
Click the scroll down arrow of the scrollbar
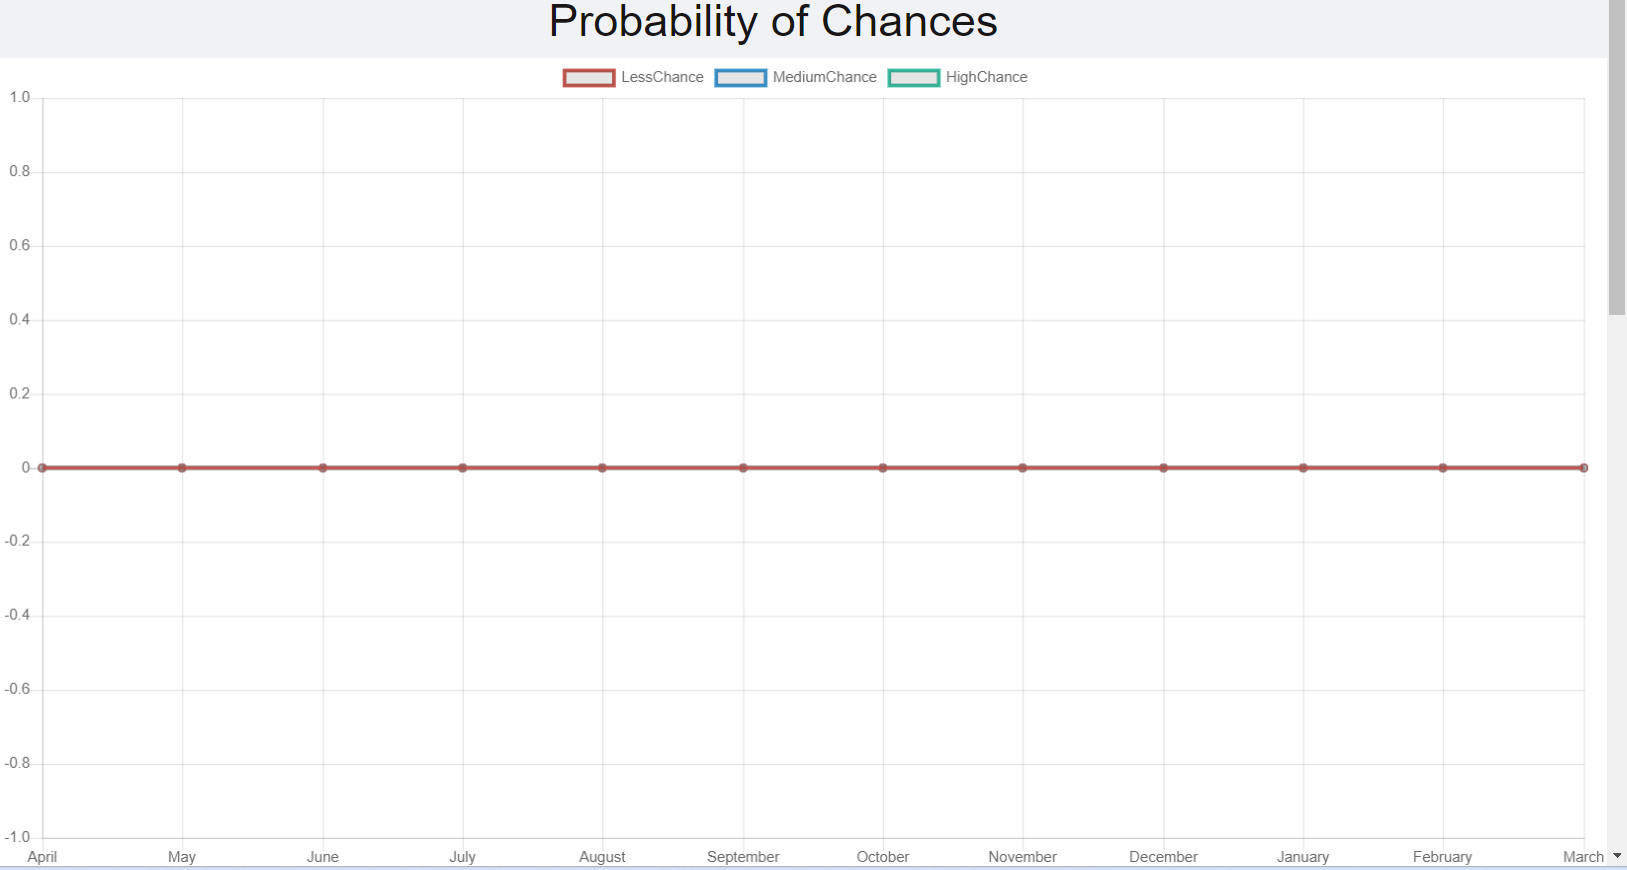pos(1617,857)
